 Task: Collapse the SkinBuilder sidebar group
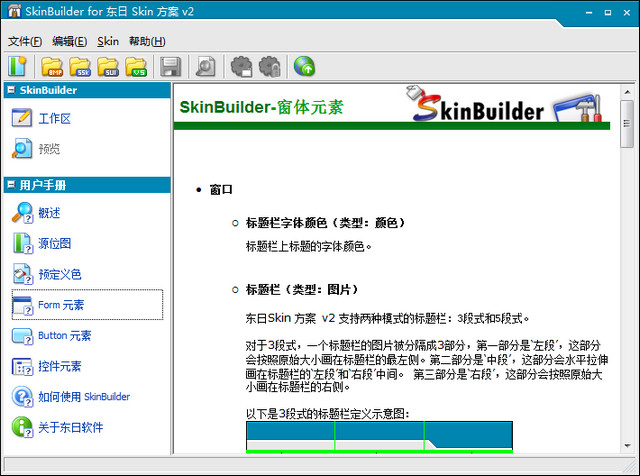click(x=11, y=90)
